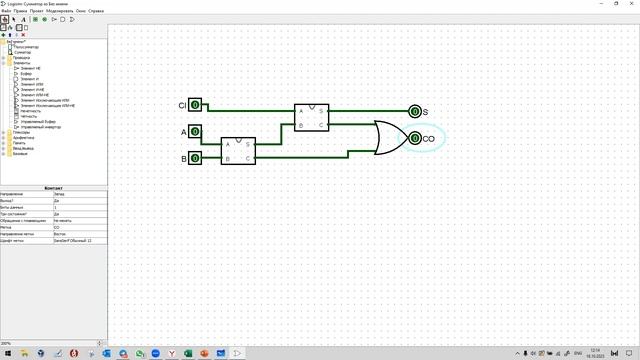Choose Элемент И-НЕ gate in tree
Viewport: 640px width, 360px height.
[x=33, y=89]
